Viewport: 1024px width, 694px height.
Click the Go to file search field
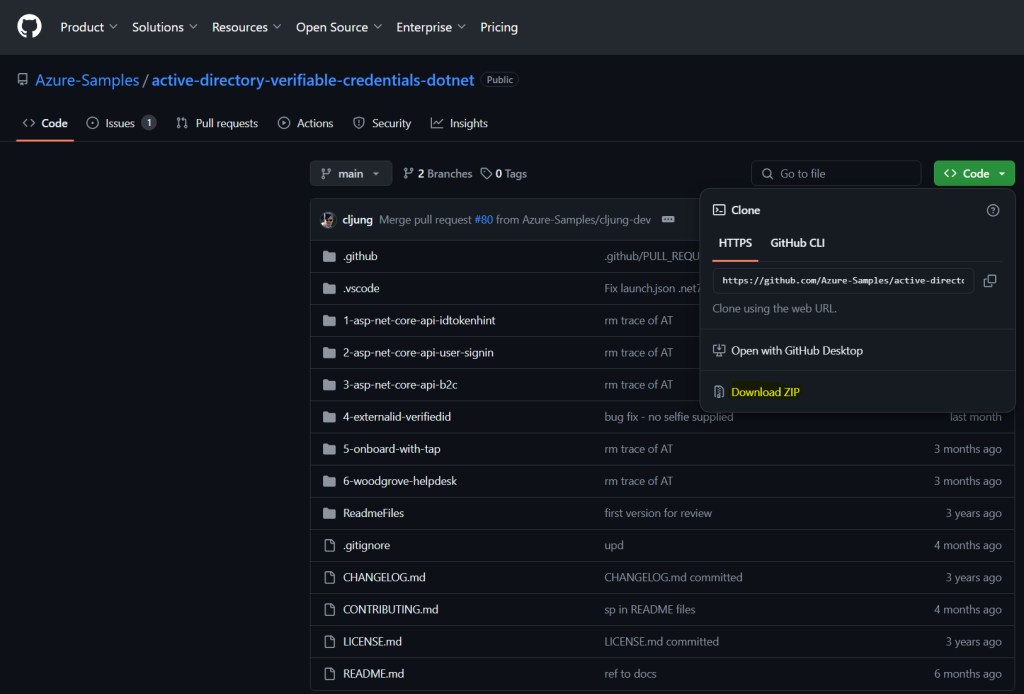tap(836, 174)
